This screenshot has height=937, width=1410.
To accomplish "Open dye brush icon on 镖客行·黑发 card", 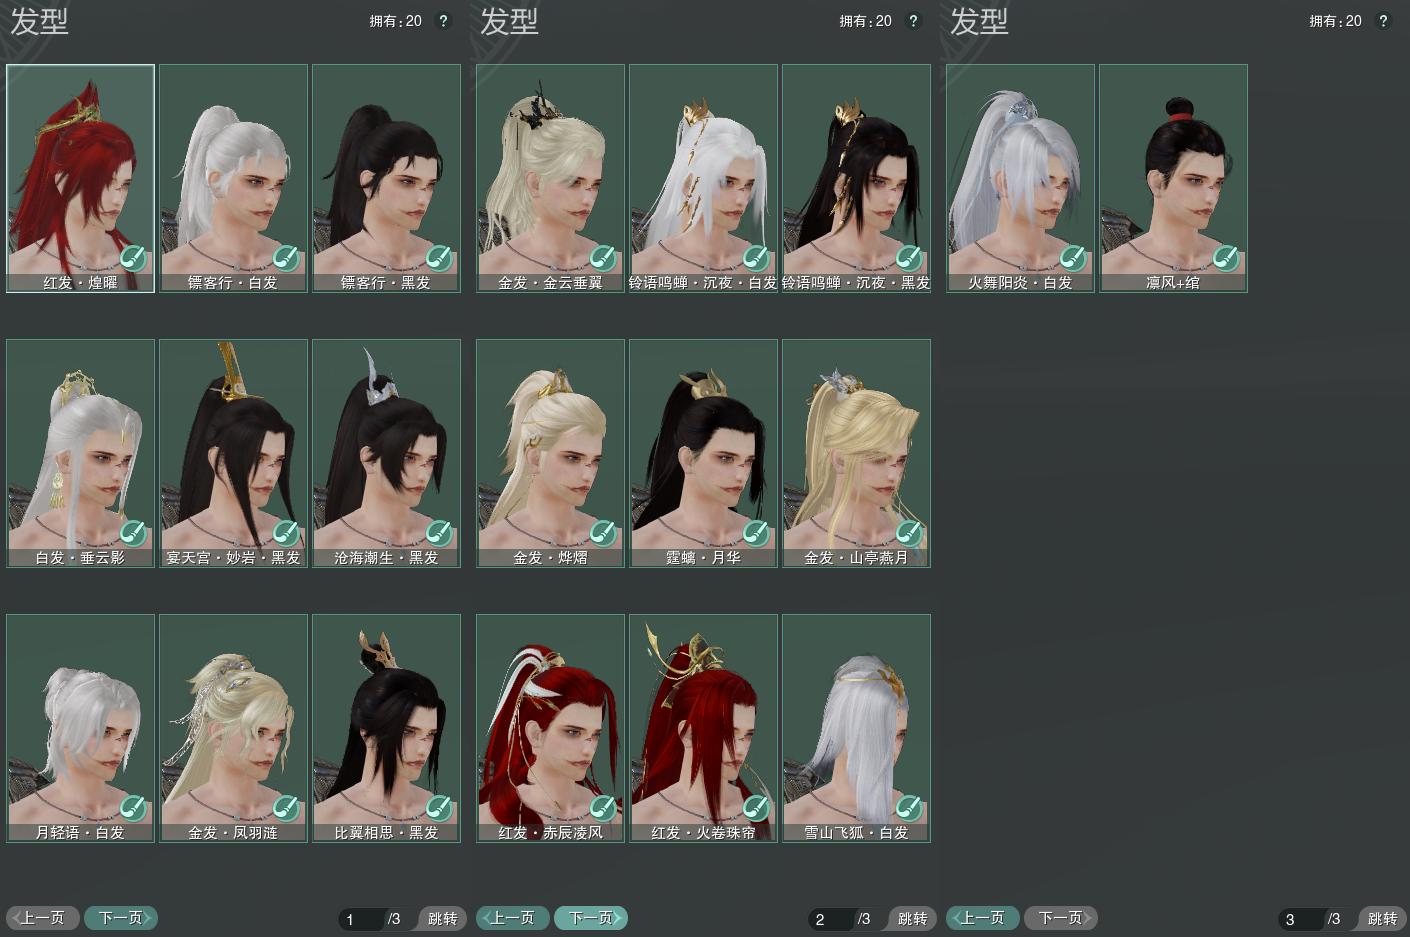I will coord(439,258).
